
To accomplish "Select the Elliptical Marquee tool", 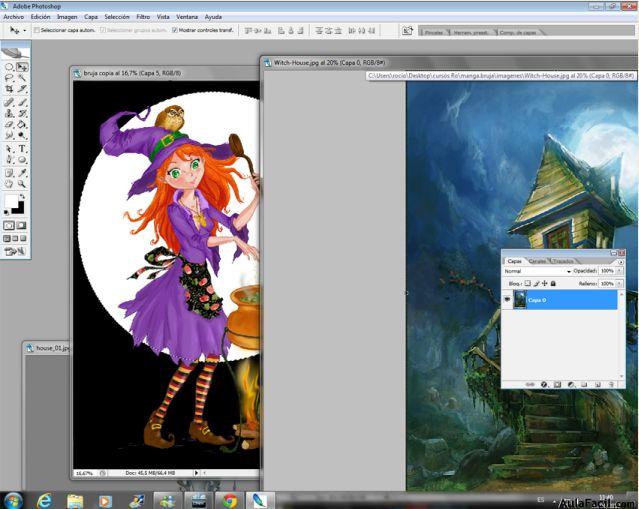I will click(9, 66).
